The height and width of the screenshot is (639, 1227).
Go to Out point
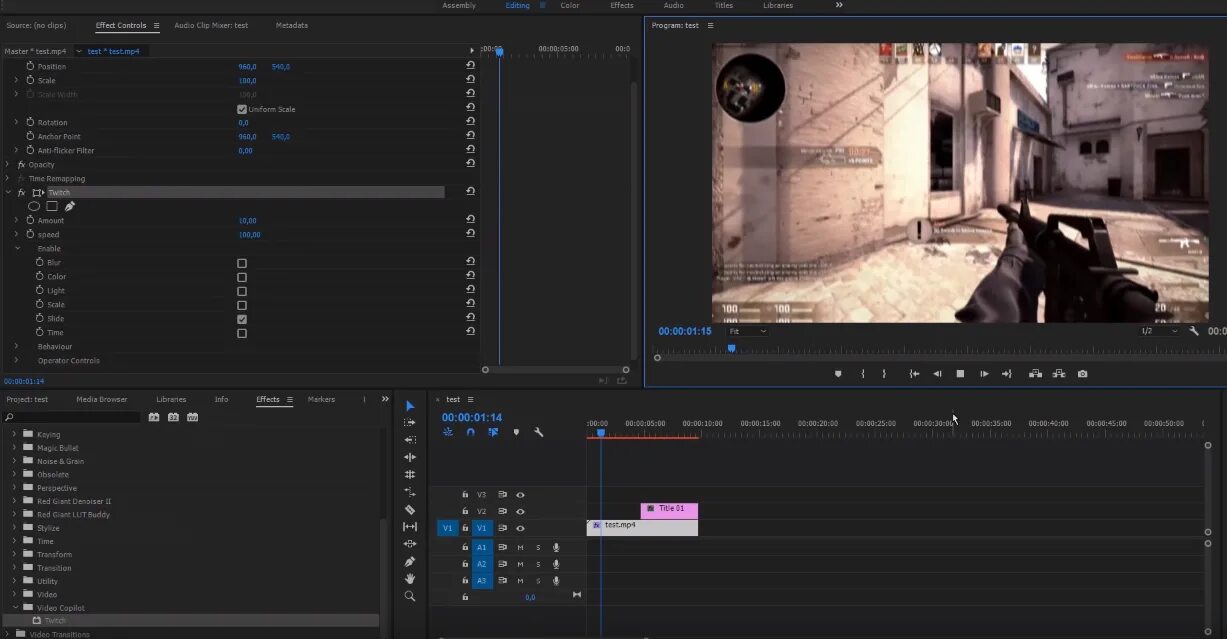(1007, 374)
